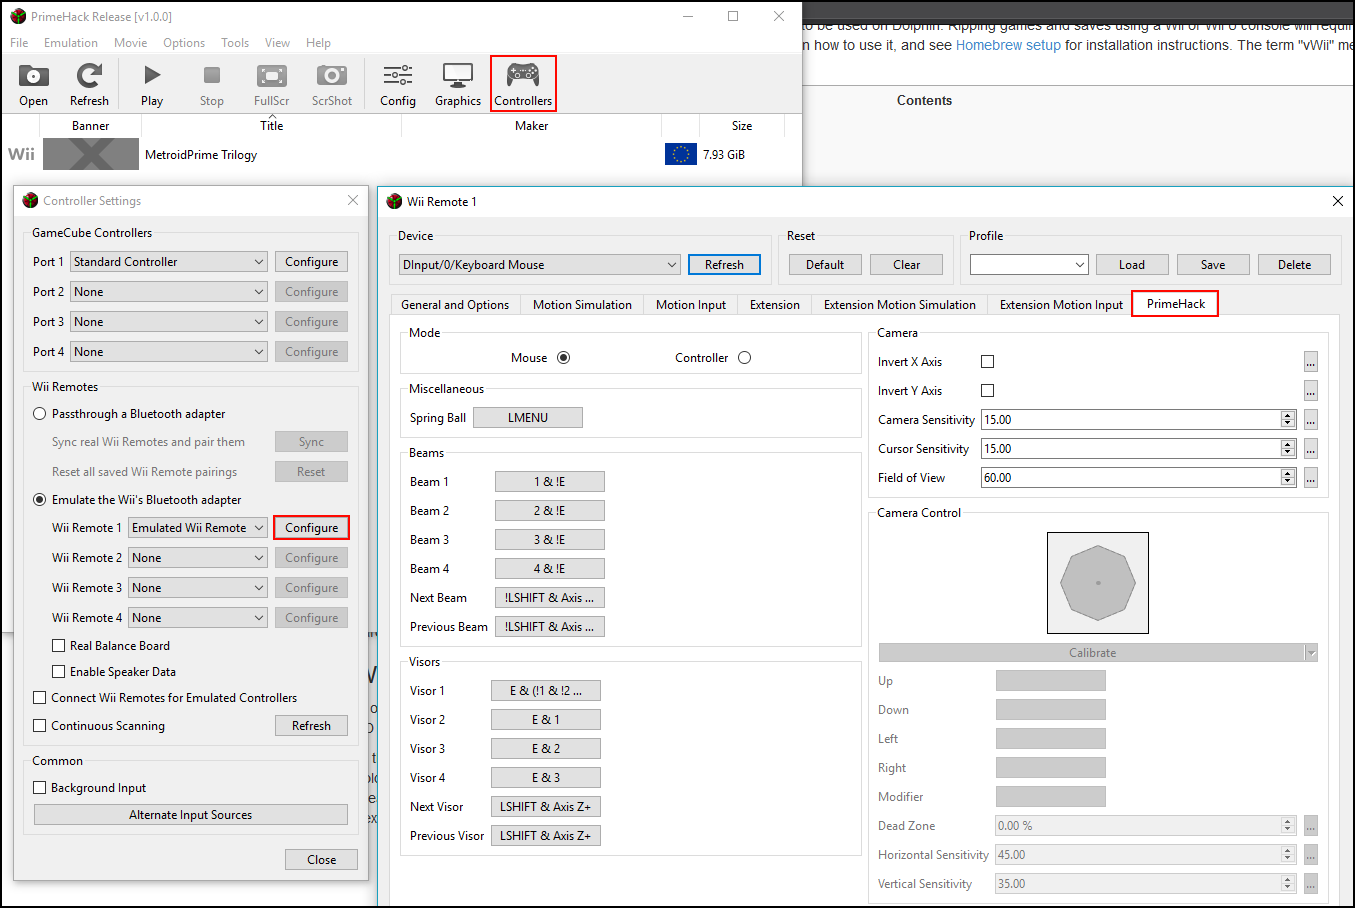Toggle the Enable Speaker Data checkbox
Screen dimensions: 1355x908
coord(58,672)
